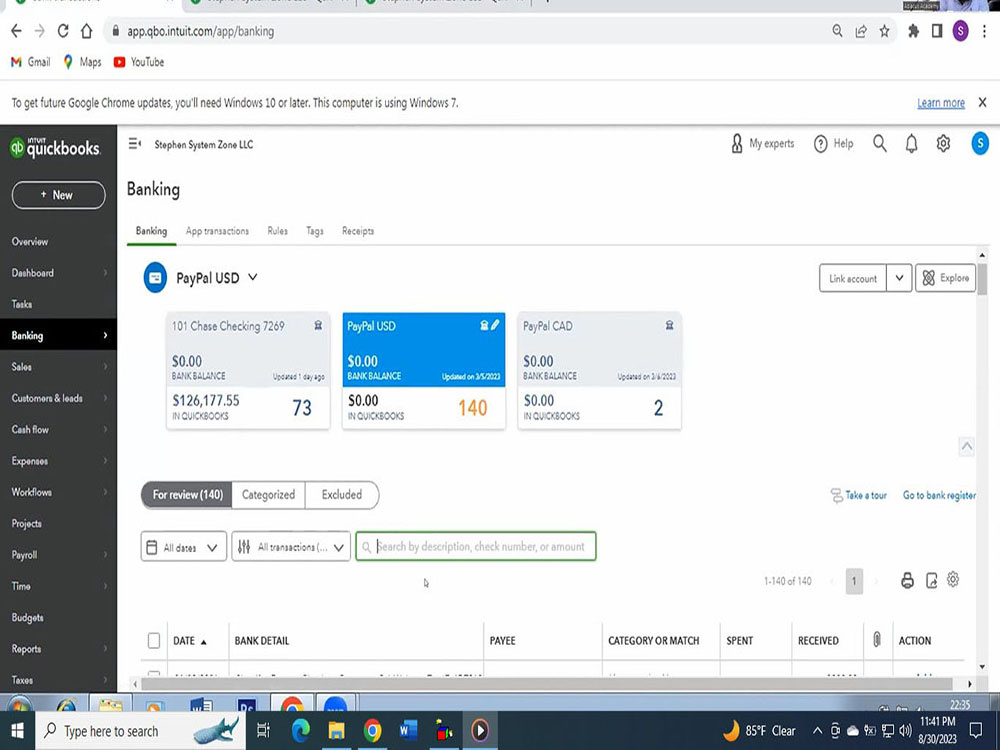Open the App transactions tab

click(x=216, y=230)
